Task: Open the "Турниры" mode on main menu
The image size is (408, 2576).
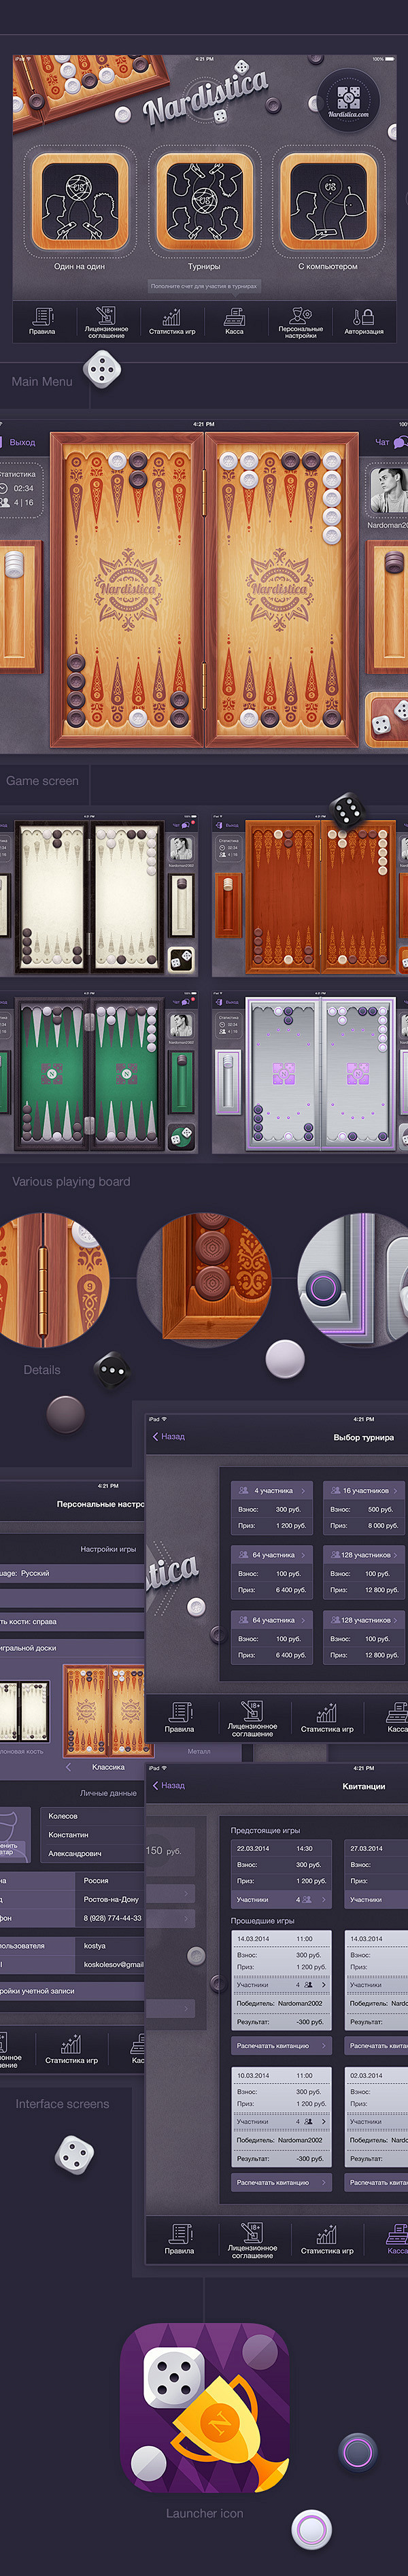Action: coord(204,203)
